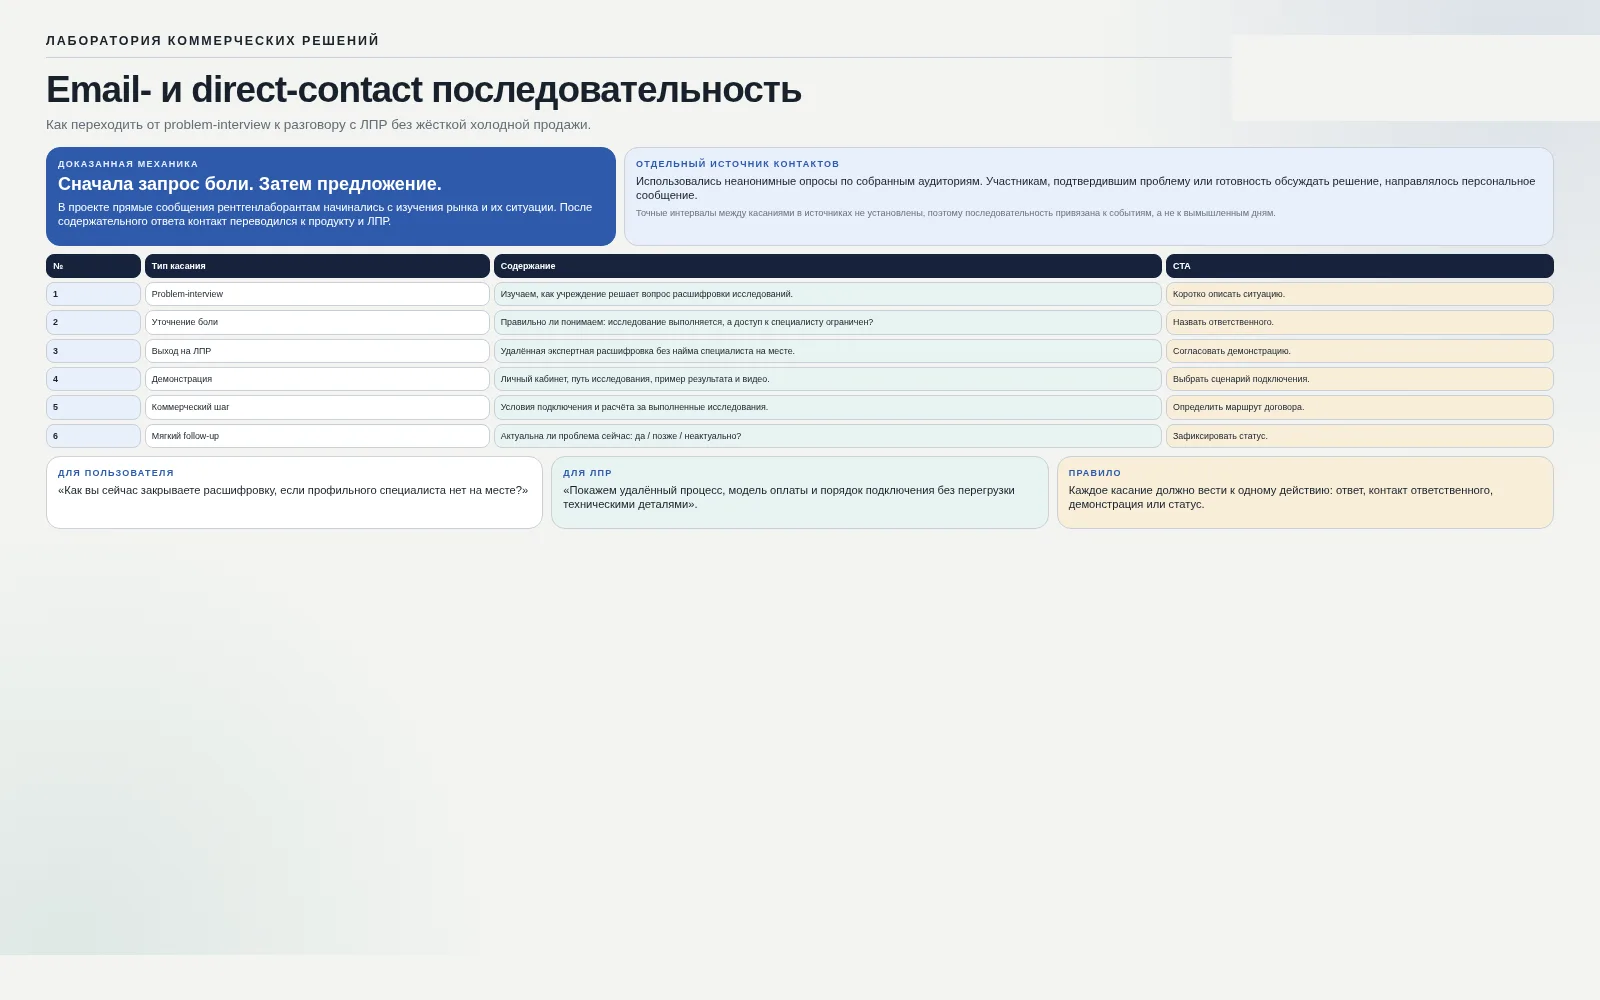Screen dimensions: 1600x1000
Task: Click the row number '4' cell
Action: click(x=93, y=379)
